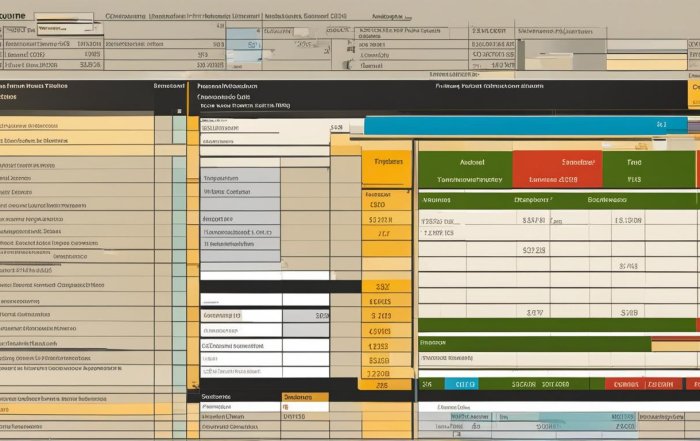
Task: Click the orange cell at the top right edge
Action: [694, 93]
